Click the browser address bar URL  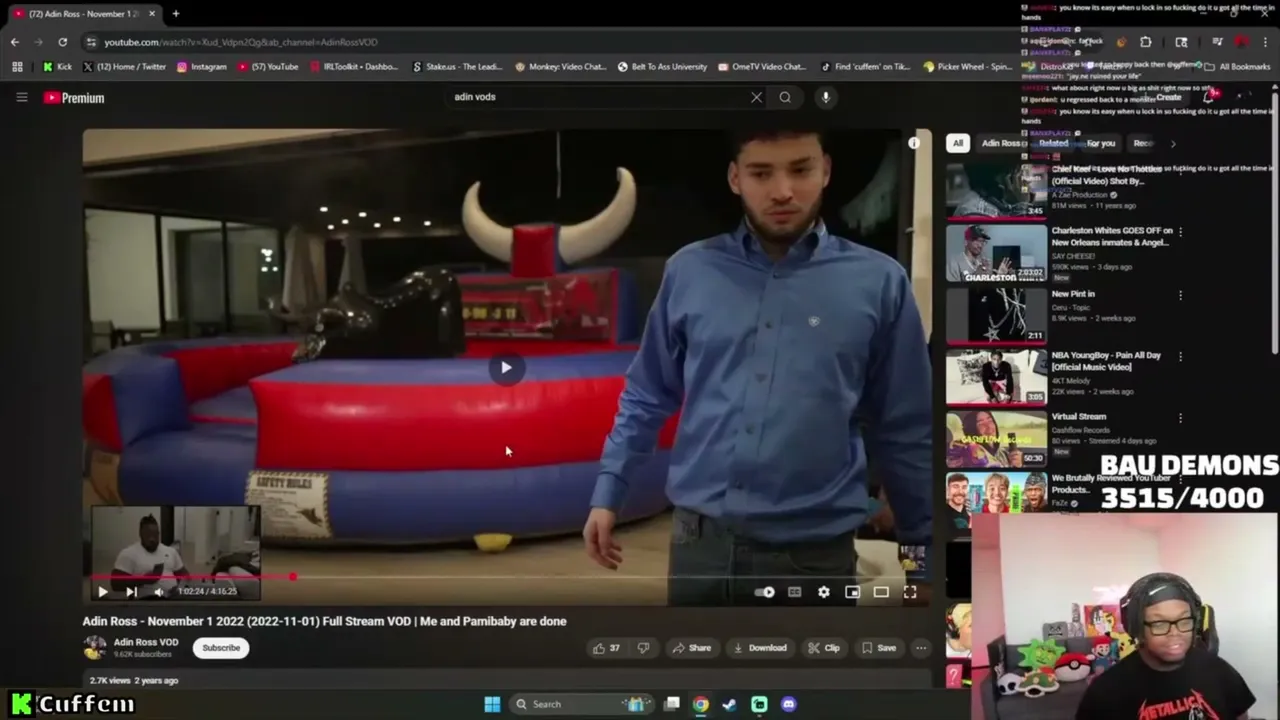coord(241,42)
